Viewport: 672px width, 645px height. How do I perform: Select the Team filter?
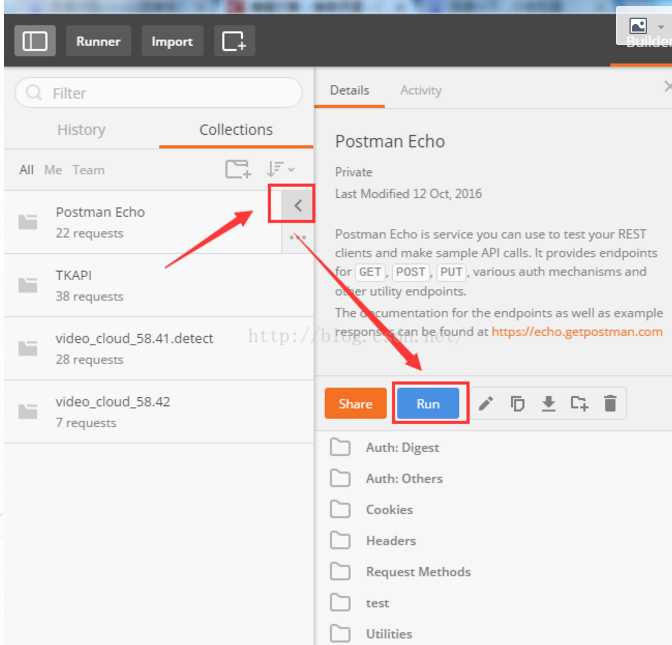88,170
